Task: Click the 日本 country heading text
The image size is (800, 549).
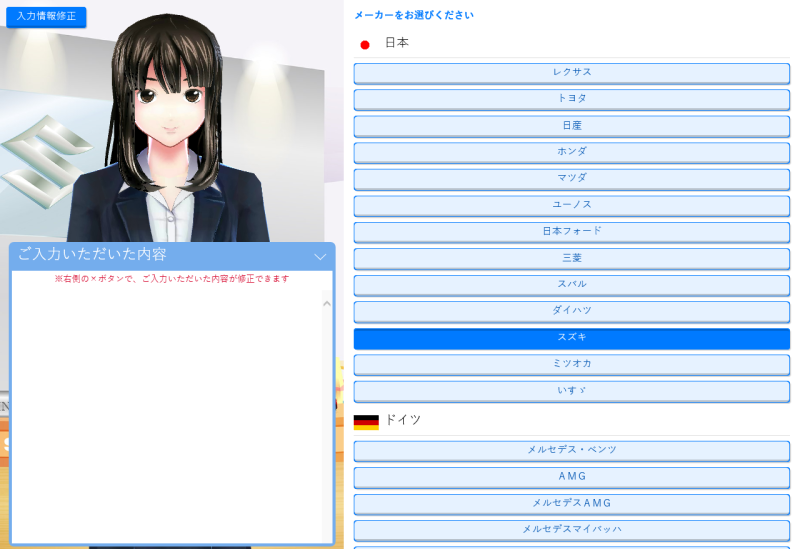Action: click(396, 43)
